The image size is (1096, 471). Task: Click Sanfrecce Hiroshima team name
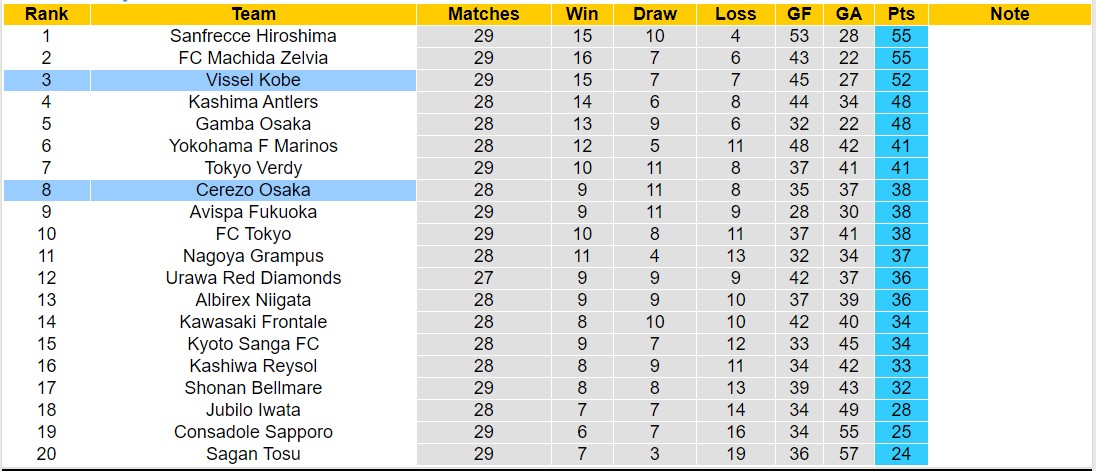click(x=253, y=36)
